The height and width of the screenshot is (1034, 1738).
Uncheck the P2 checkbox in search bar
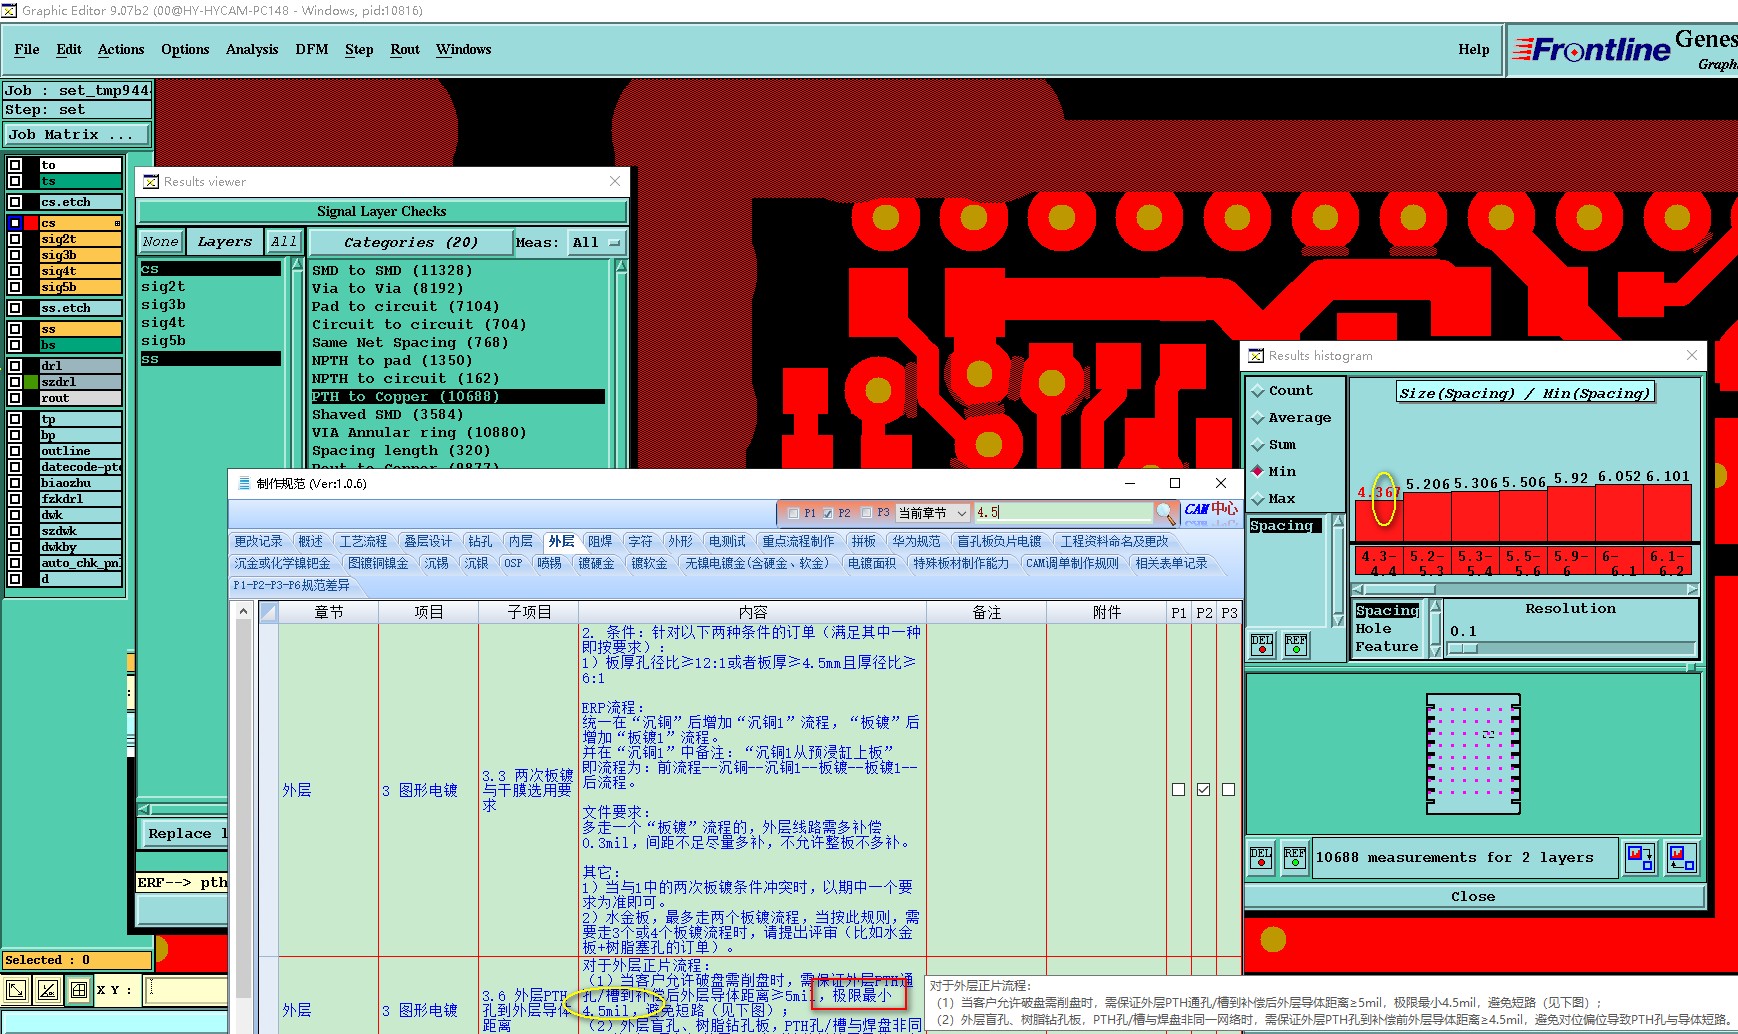[x=828, y=513]
